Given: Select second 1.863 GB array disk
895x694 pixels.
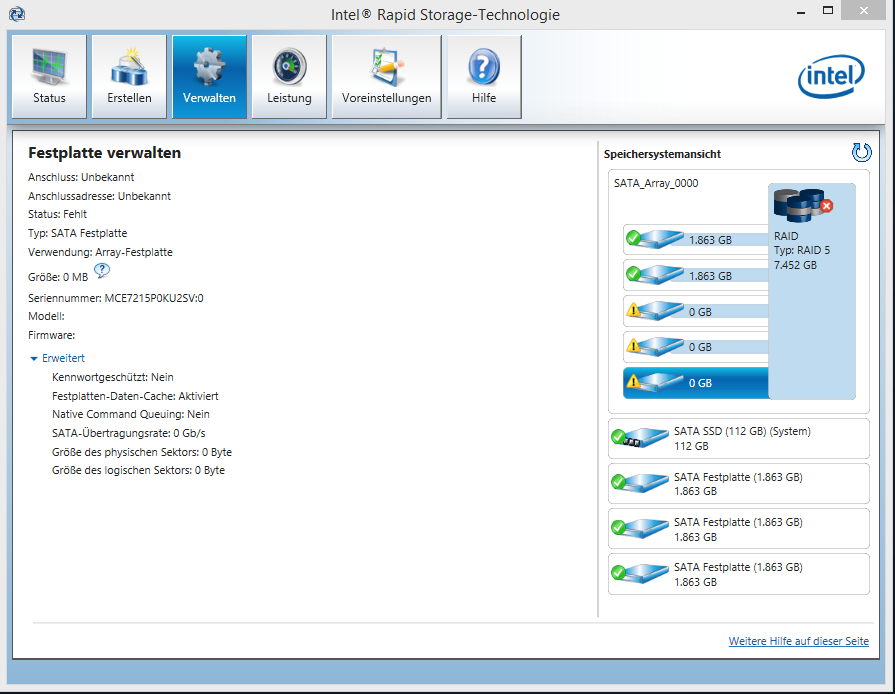Looking at the screenshot, I should (696, 275).
